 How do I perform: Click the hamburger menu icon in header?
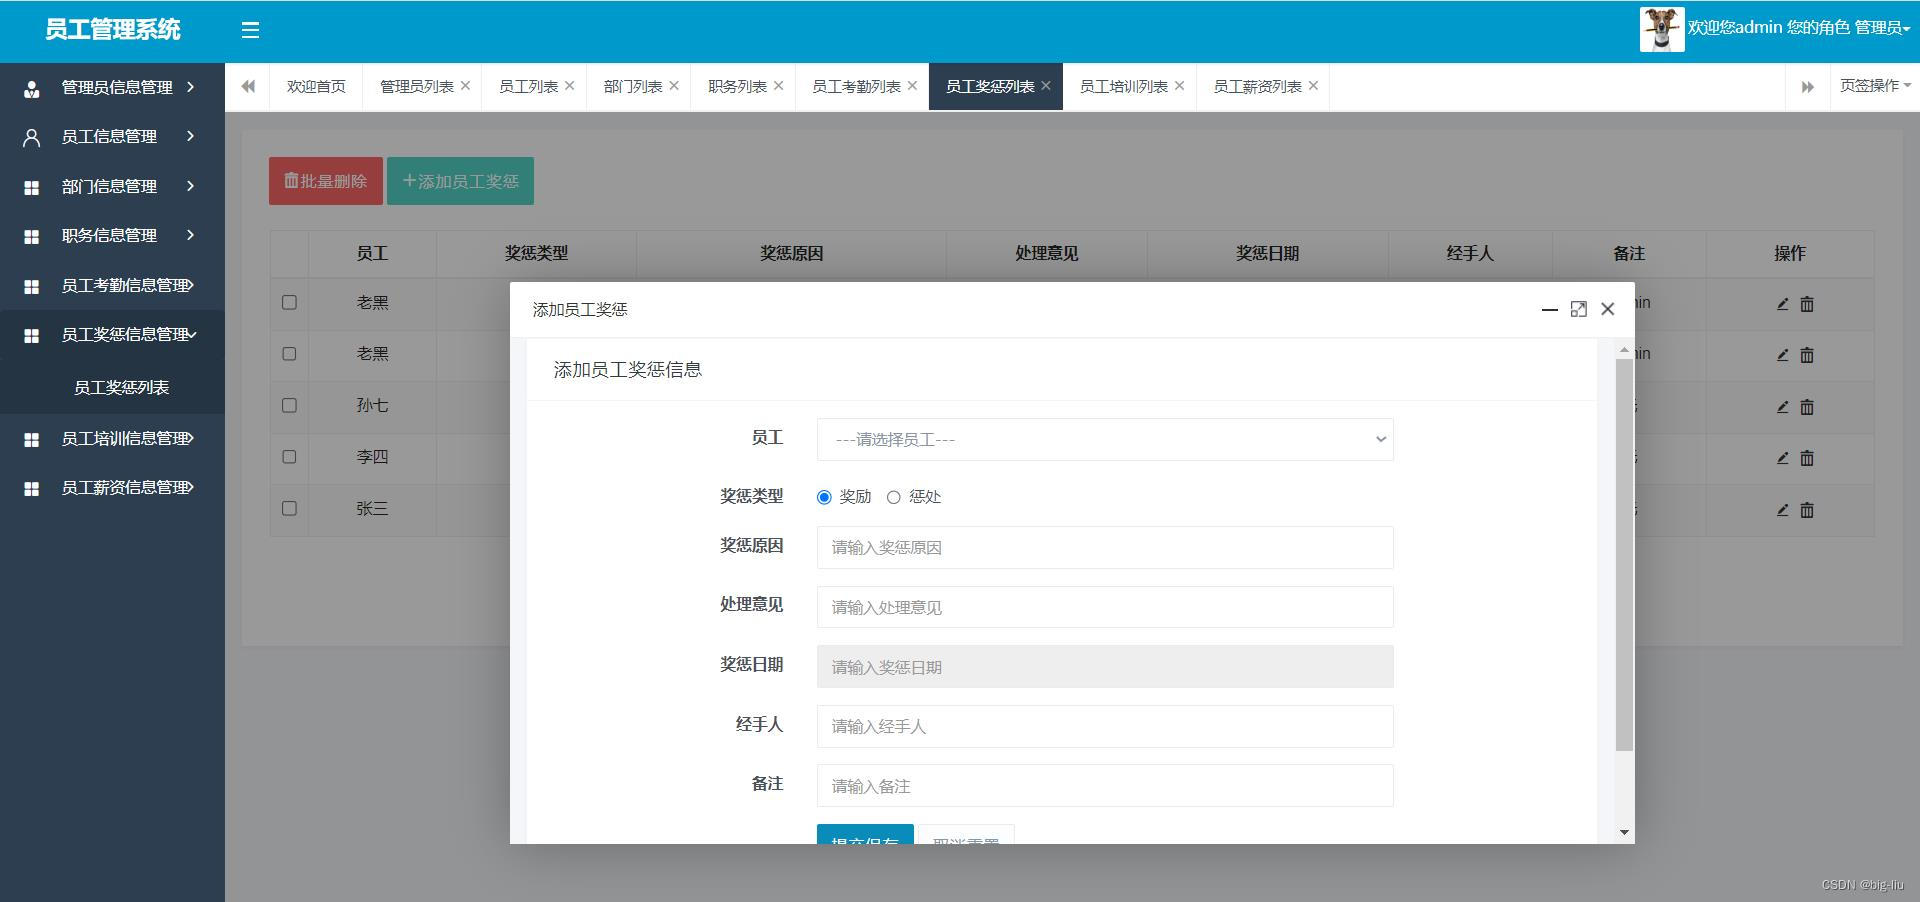(250, 31)
